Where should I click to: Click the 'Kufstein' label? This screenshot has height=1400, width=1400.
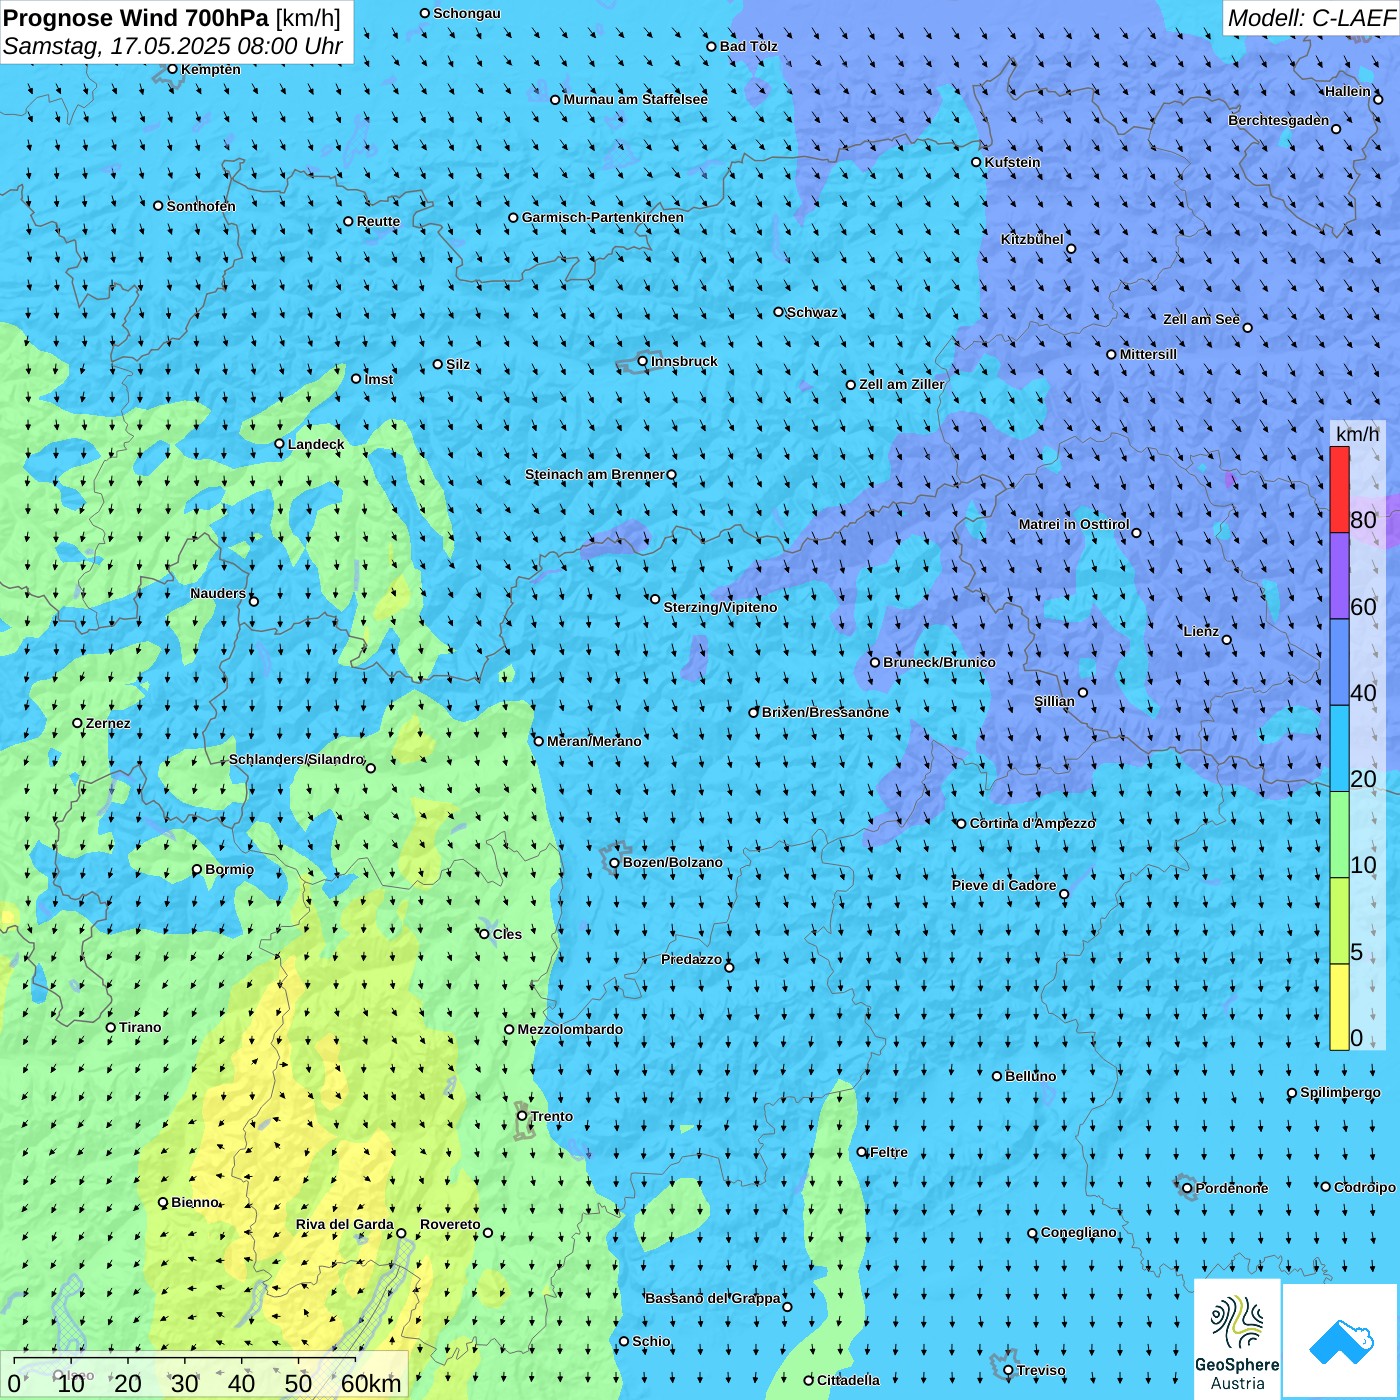click(1012, 162)
